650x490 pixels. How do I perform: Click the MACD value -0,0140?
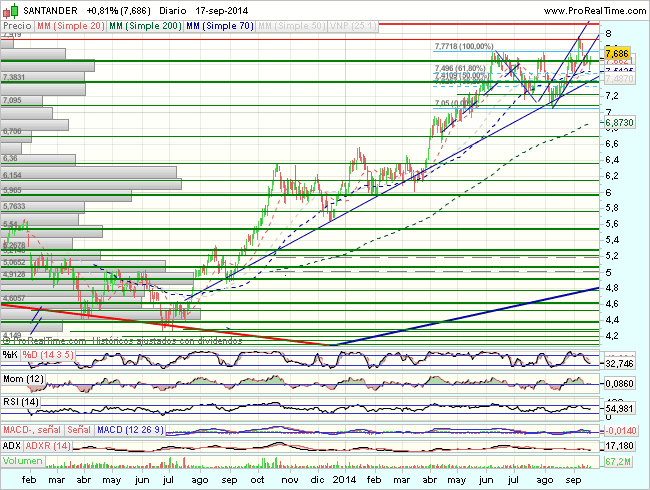(x=621, y=431)
